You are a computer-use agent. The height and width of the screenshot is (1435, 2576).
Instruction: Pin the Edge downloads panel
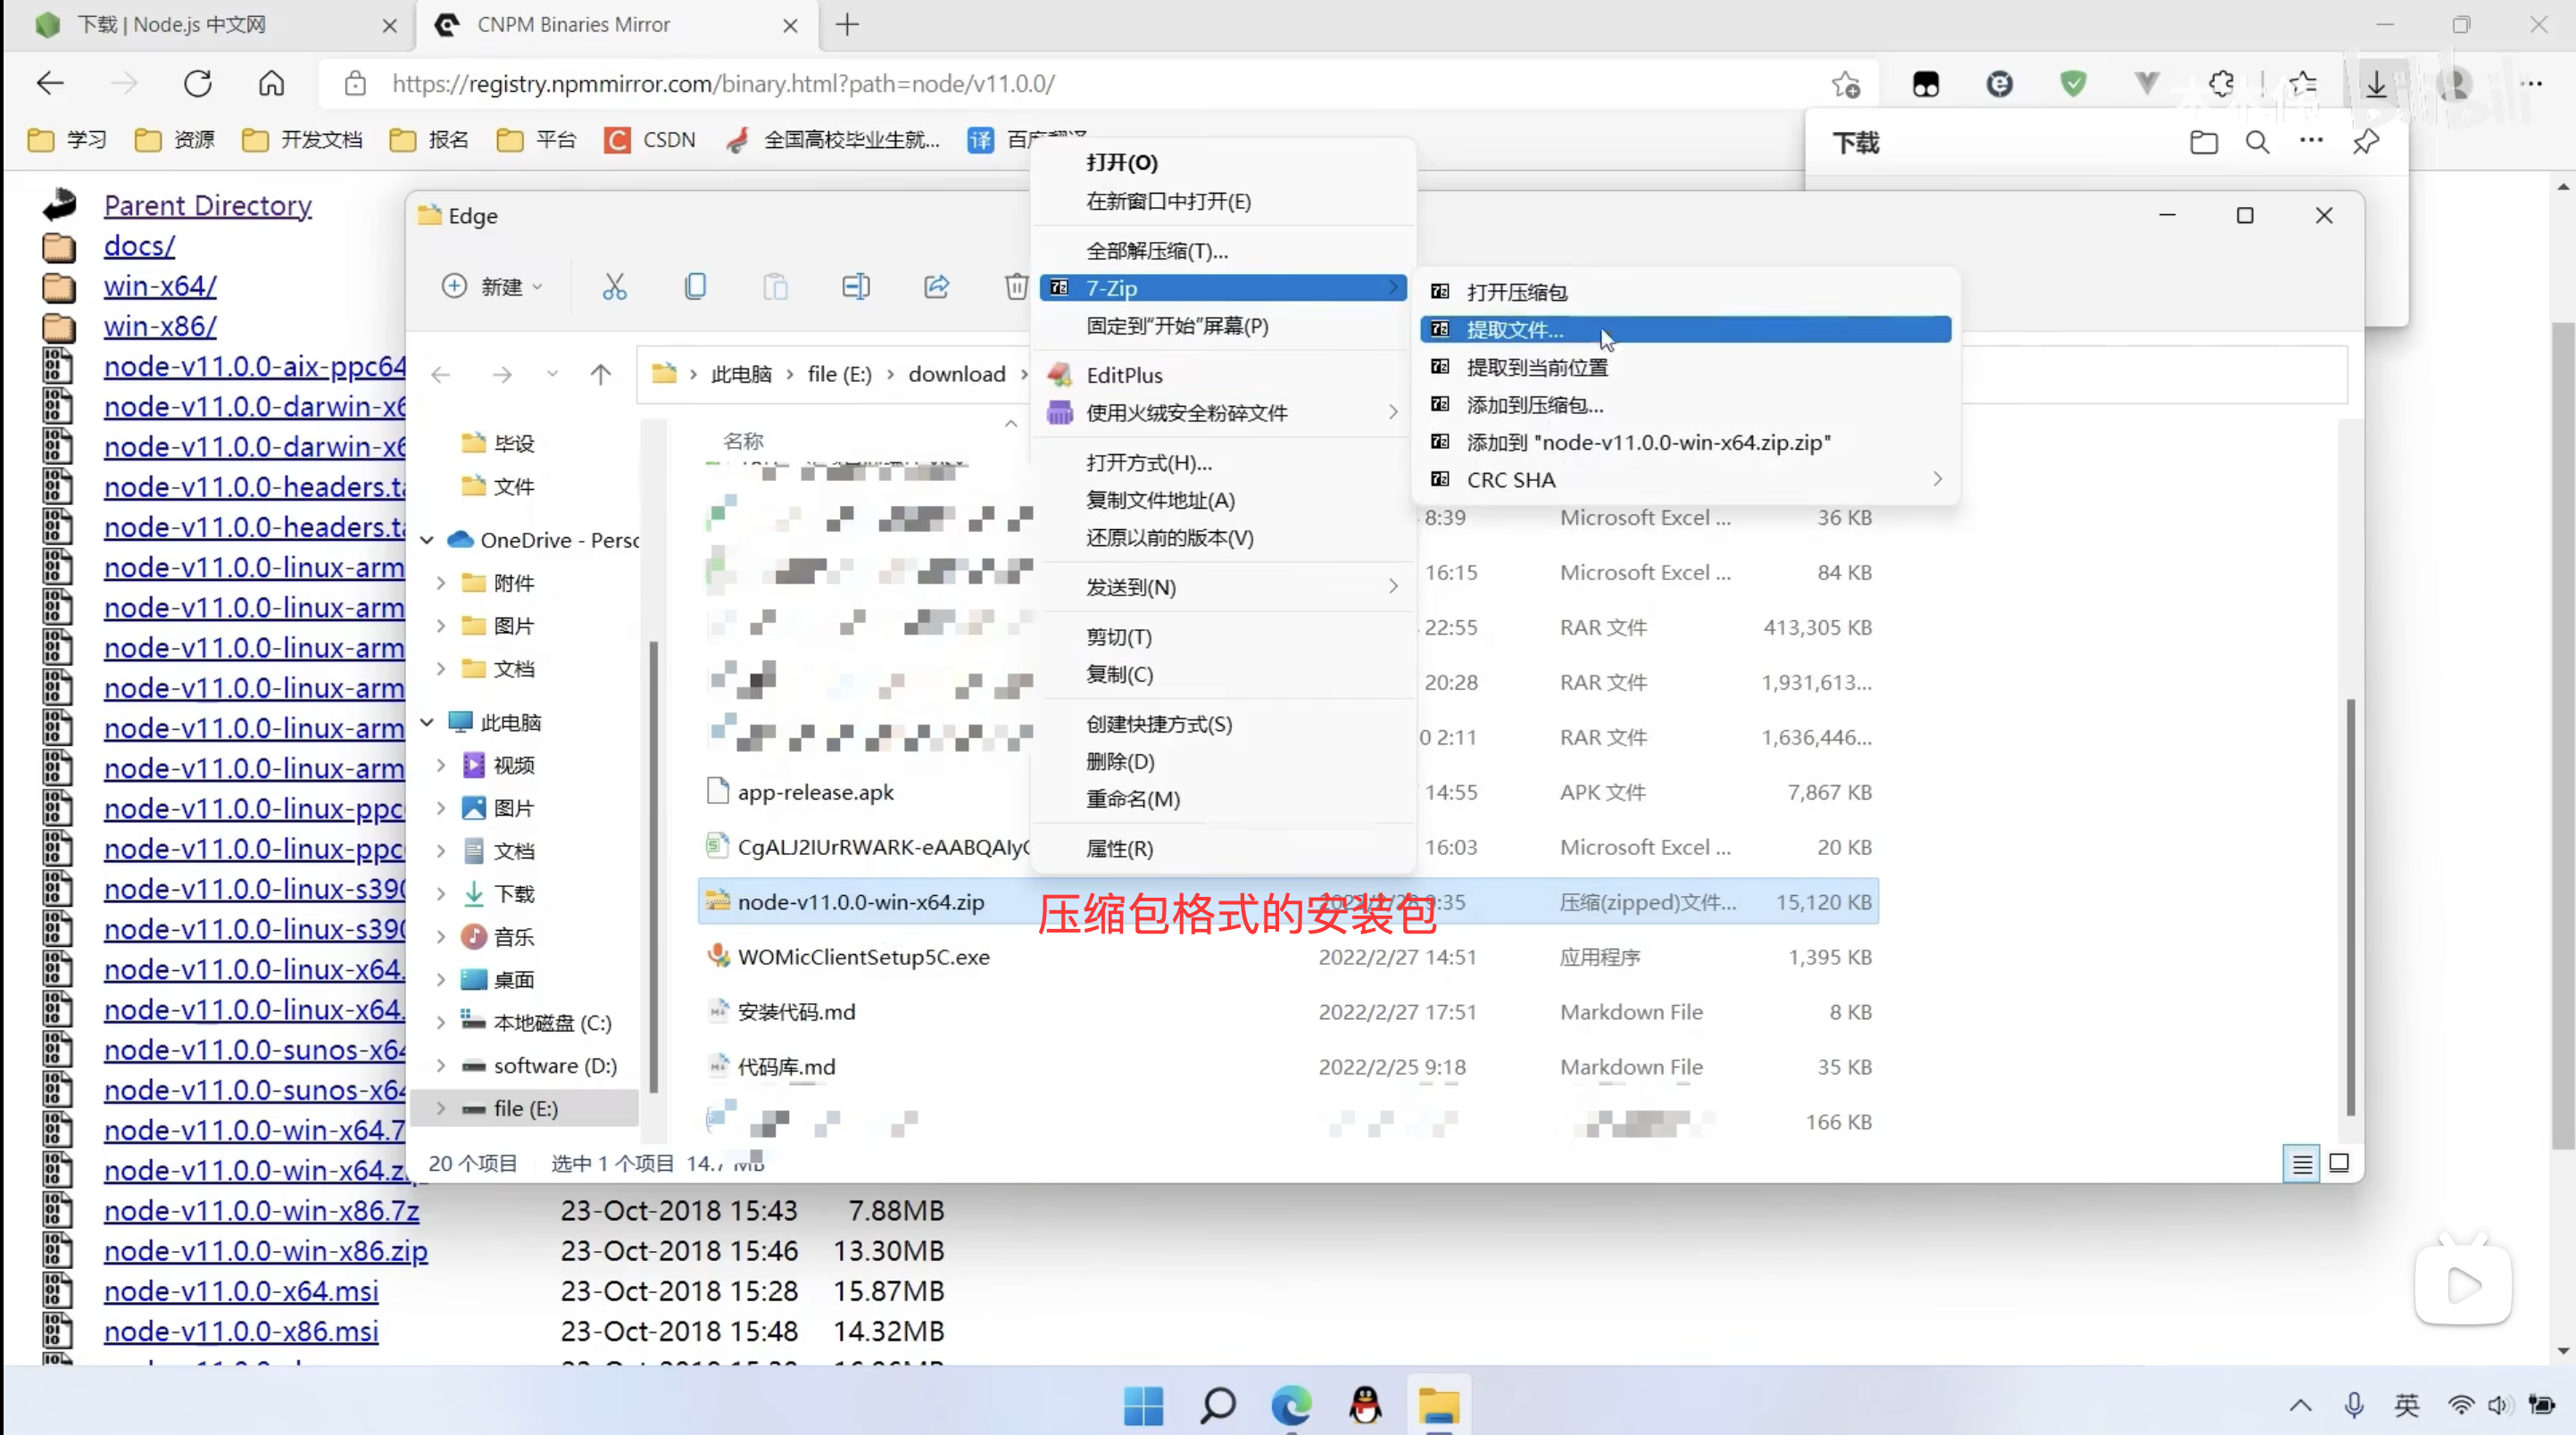click(x=2365, y=142)
